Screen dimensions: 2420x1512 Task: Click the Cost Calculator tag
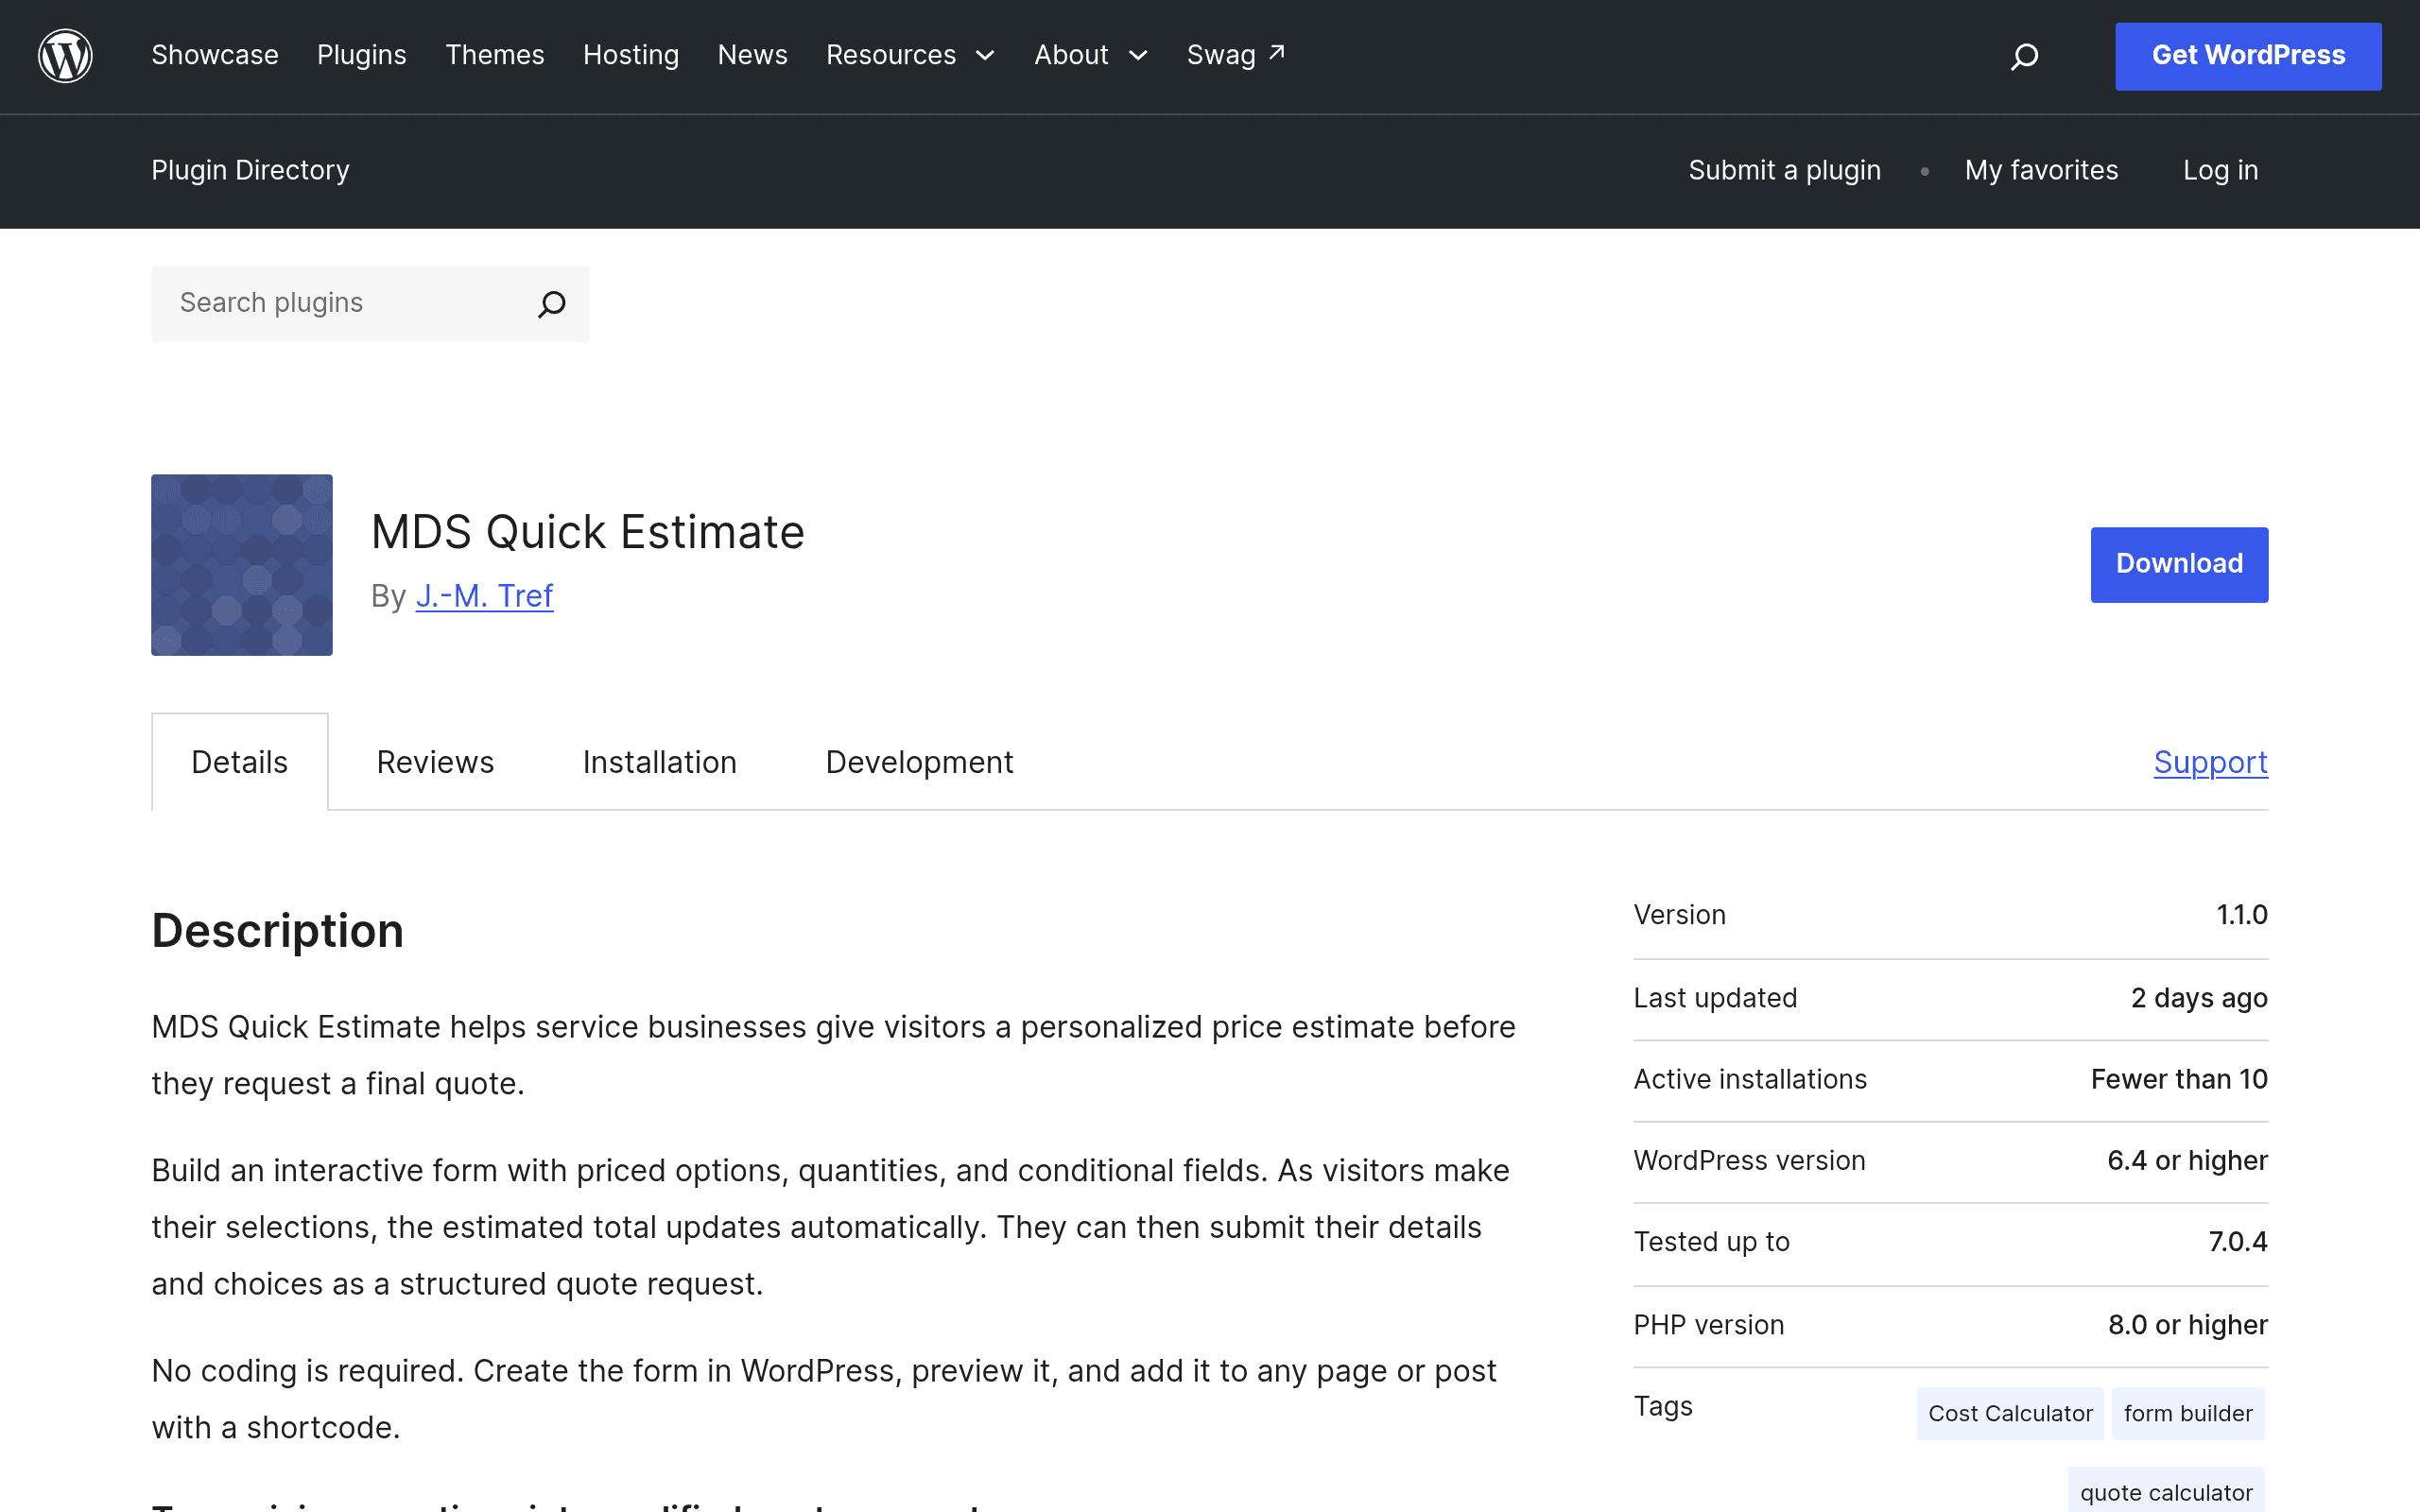[x=2010, y=1413]
